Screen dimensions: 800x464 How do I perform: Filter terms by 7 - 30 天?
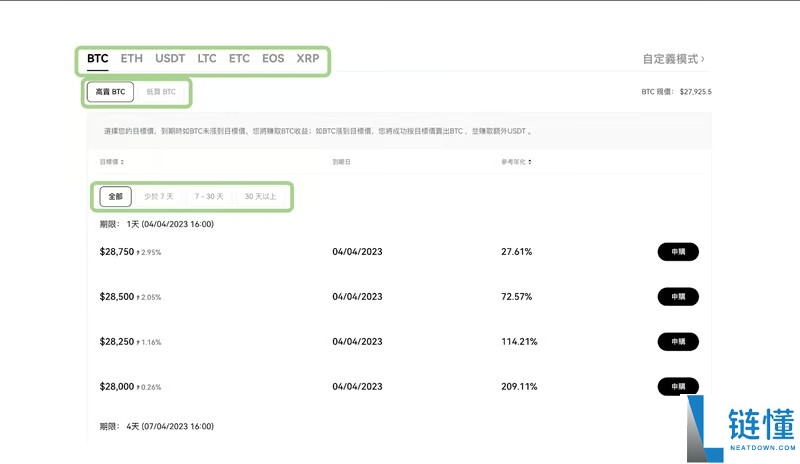click(209, 197)
